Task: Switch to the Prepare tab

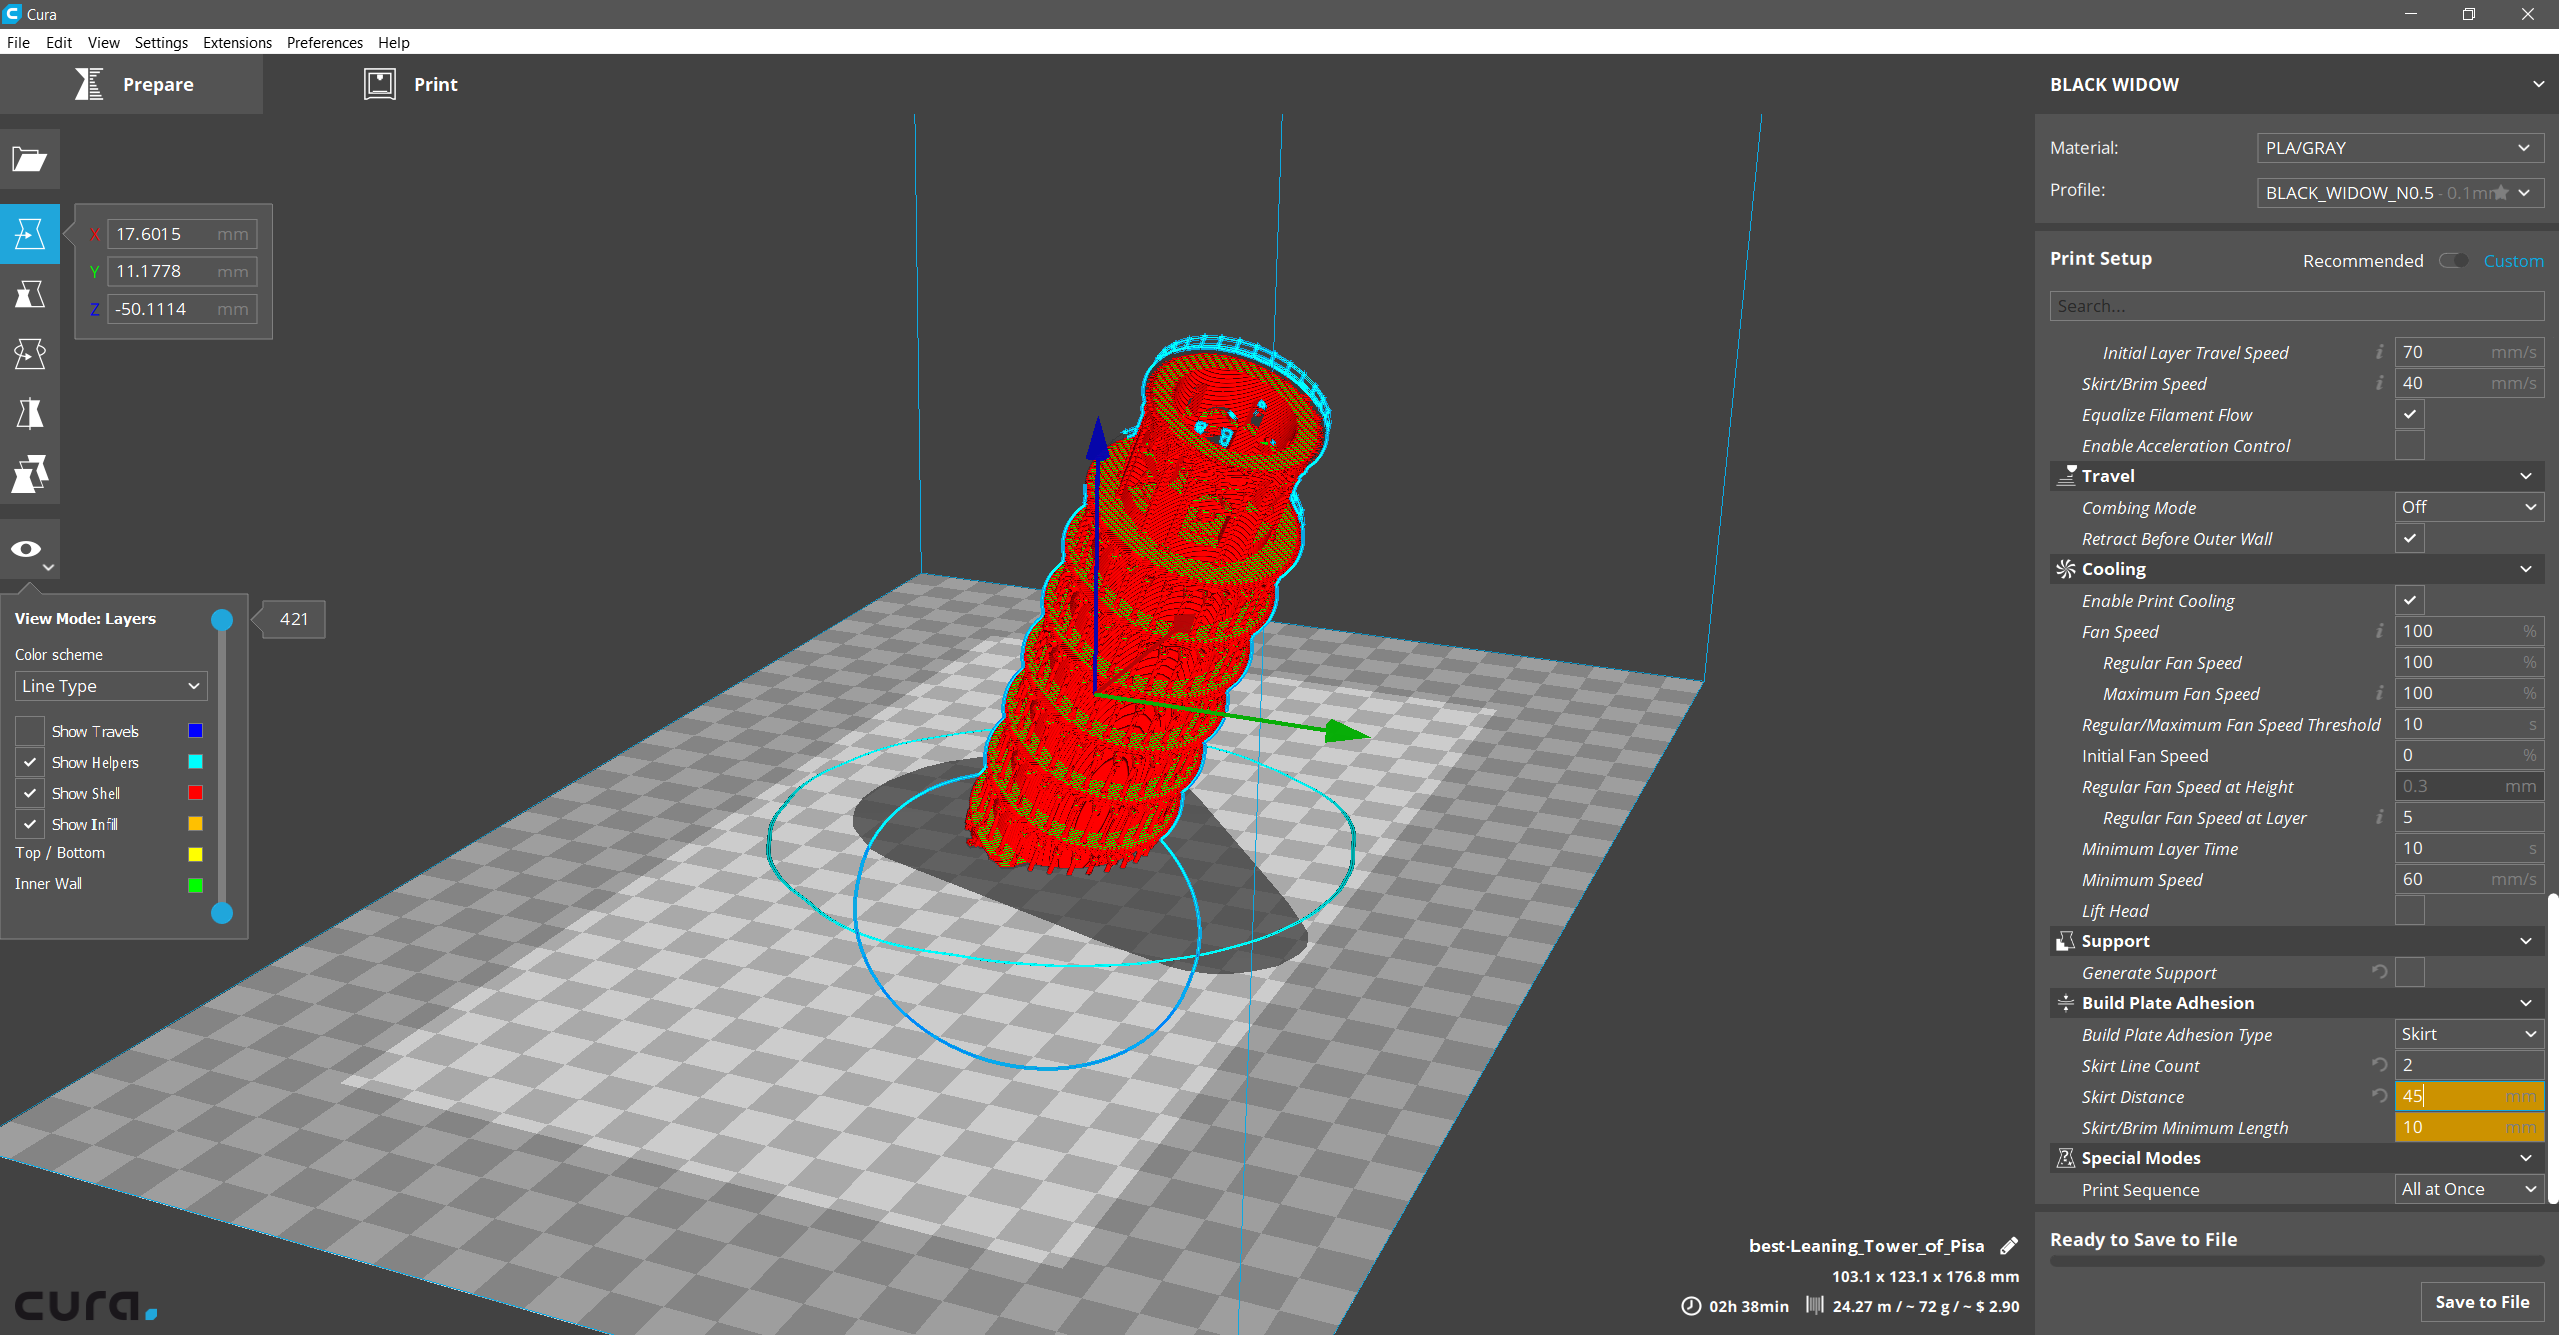Action: [131, 84]
